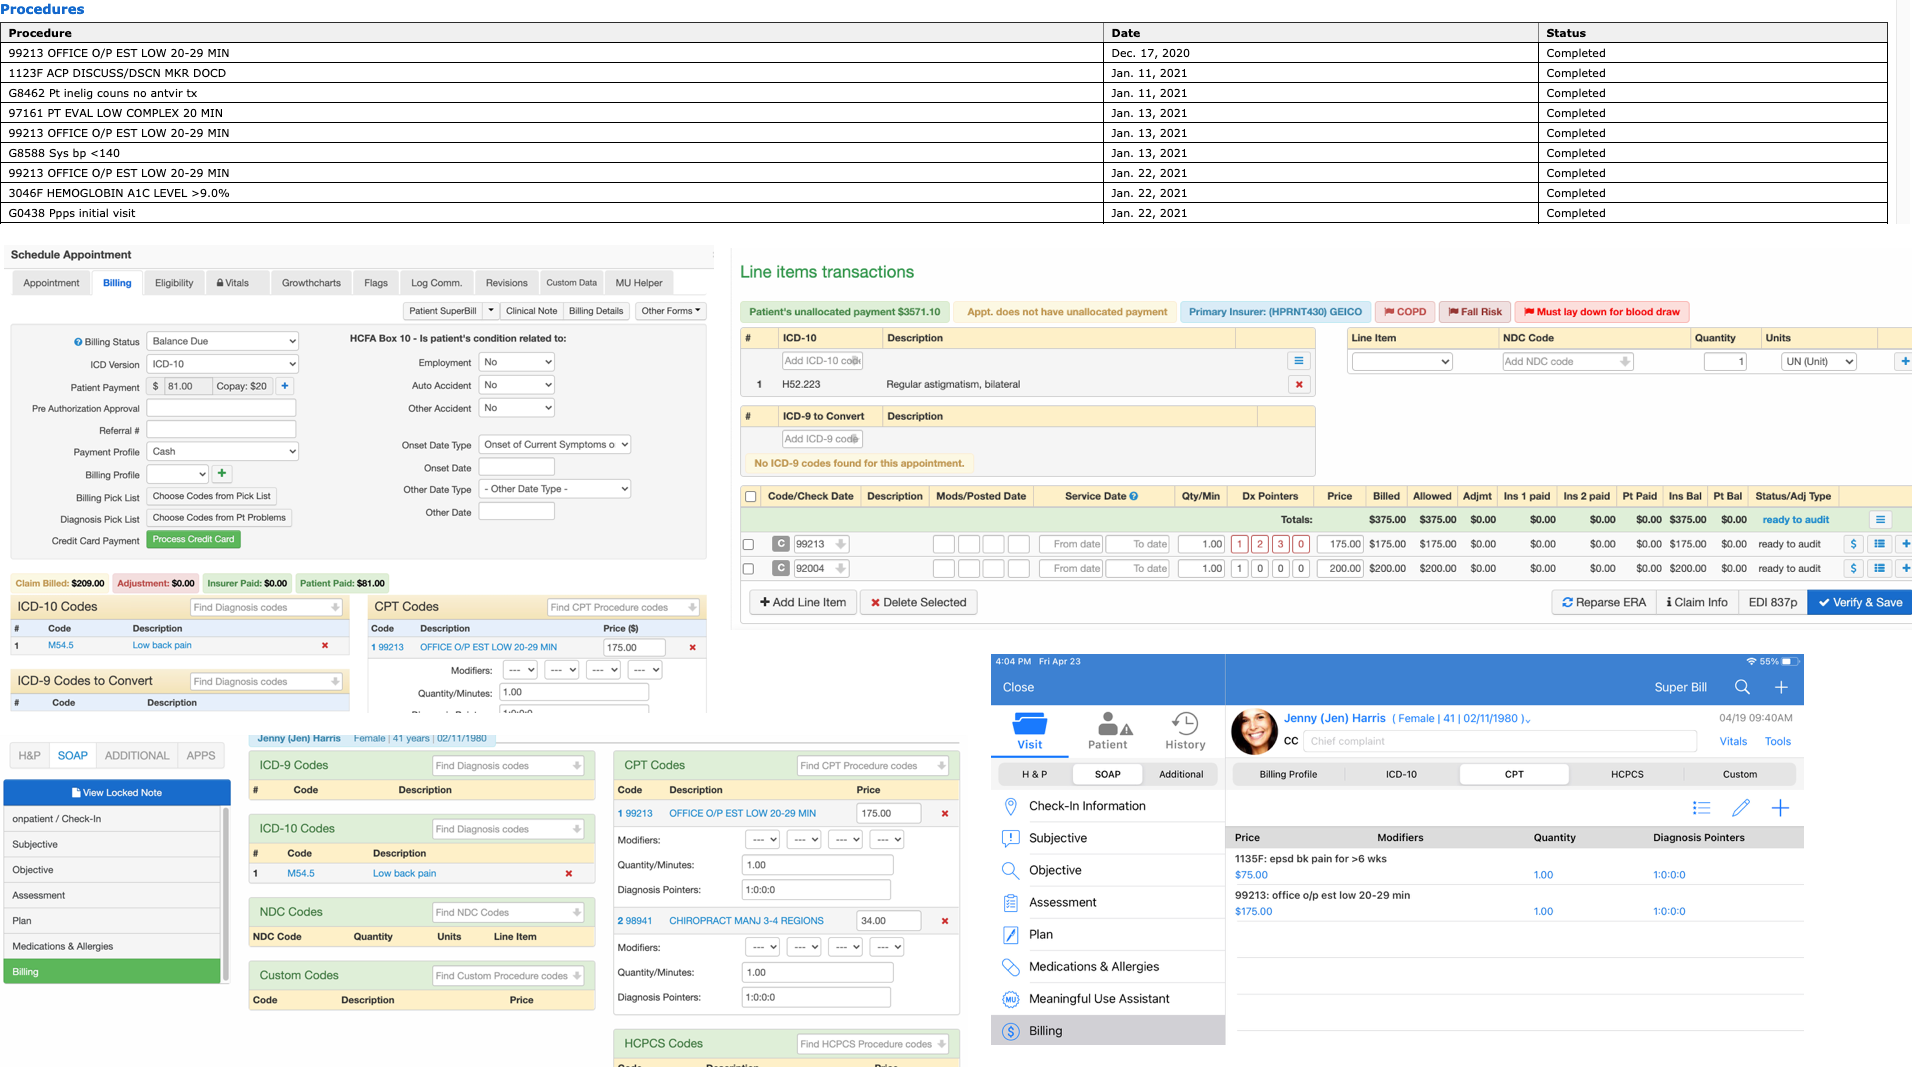The width and height of the screenshot is (1912, 1067).
Task: Open the Growthcharts tab
Action: [x=311, y=283]
